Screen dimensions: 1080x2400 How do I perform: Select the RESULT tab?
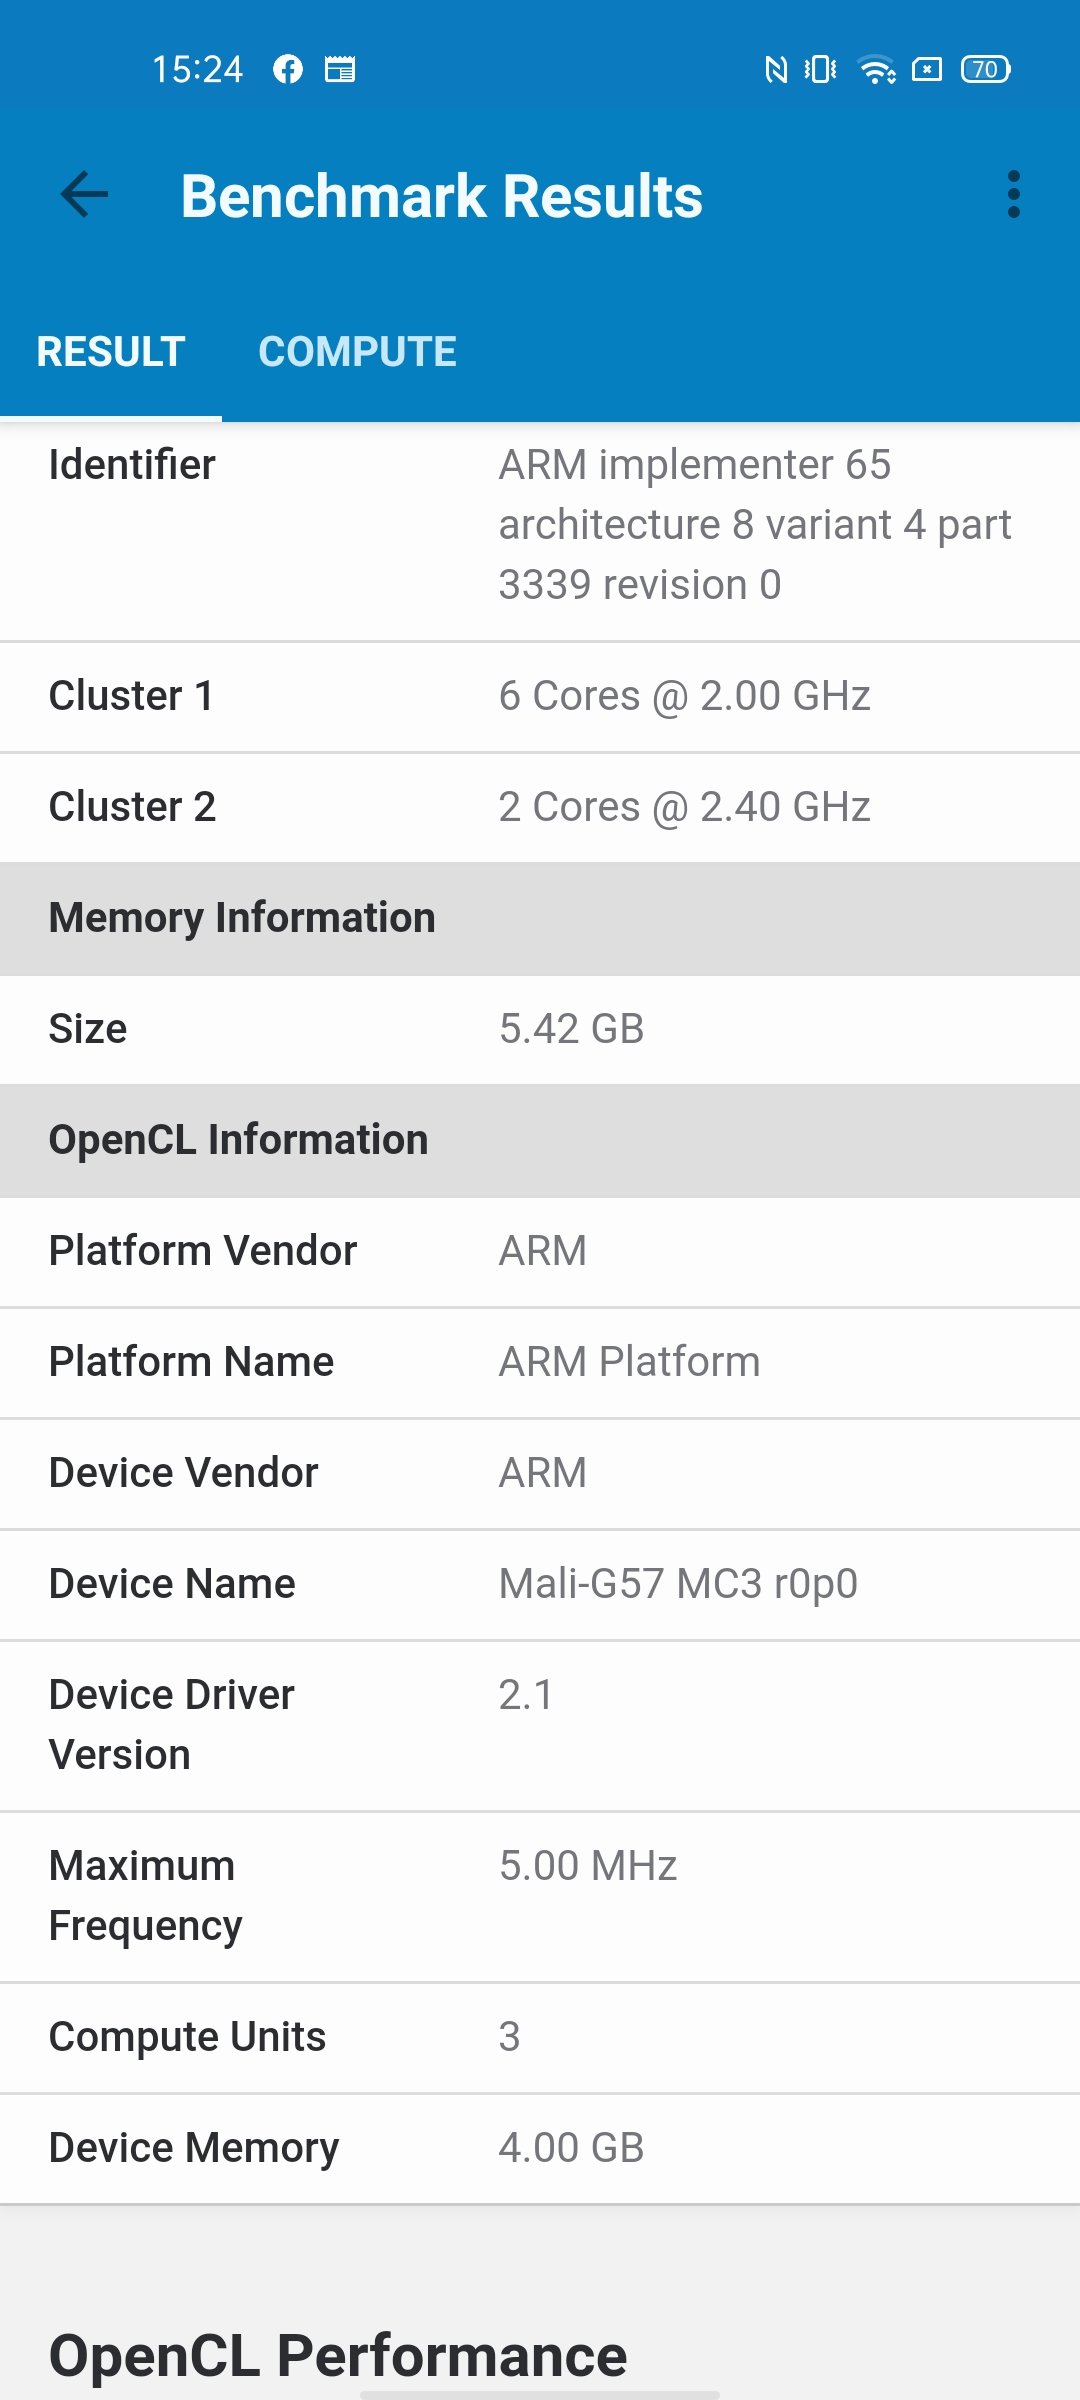tap(111, 352)
